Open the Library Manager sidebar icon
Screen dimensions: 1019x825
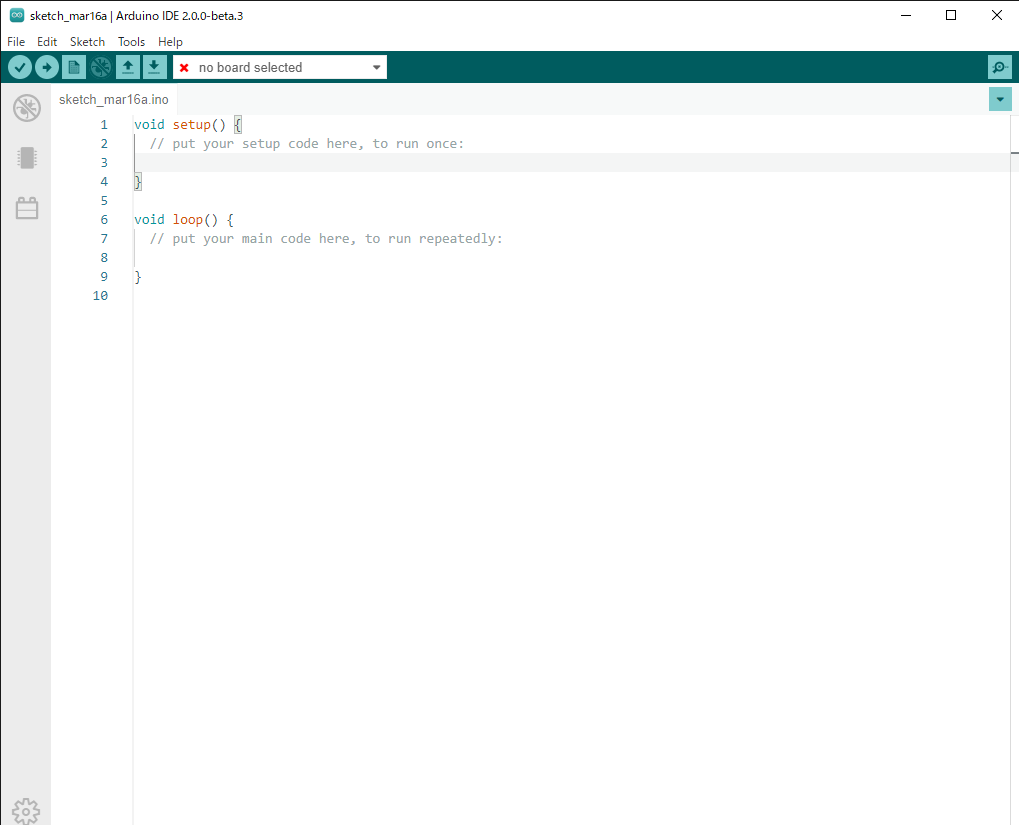point(27,208)
